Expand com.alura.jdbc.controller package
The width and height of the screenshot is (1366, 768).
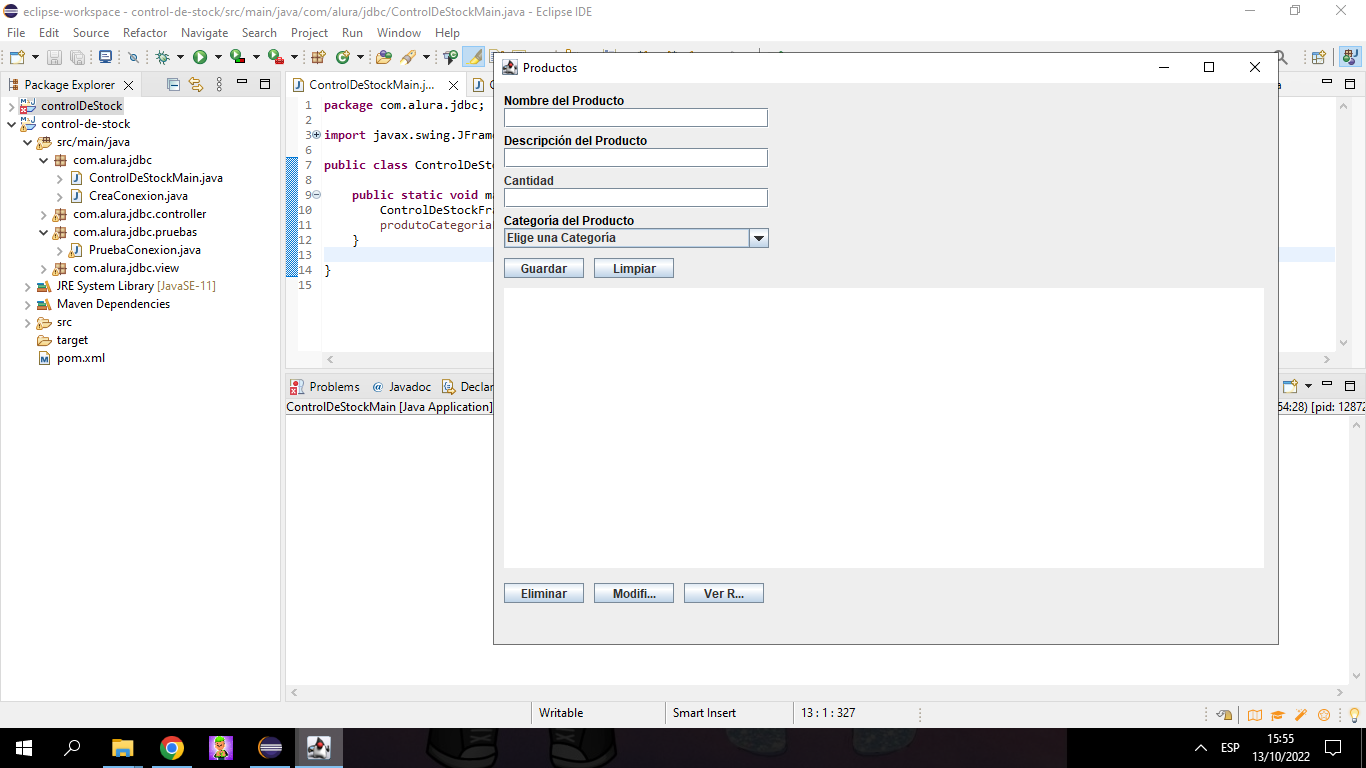pyautogui.click(x=43, y=214)
